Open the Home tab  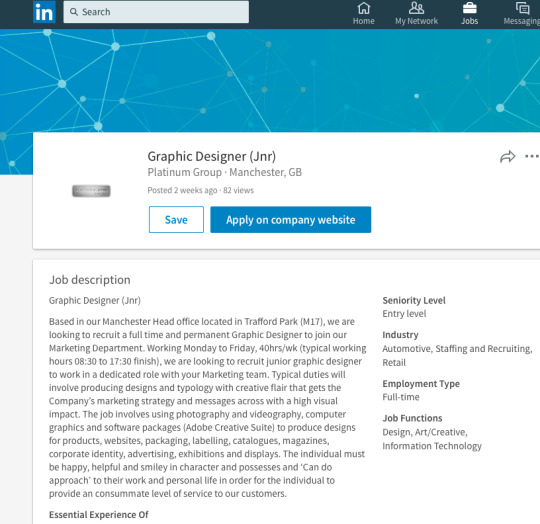coord(363,13)
